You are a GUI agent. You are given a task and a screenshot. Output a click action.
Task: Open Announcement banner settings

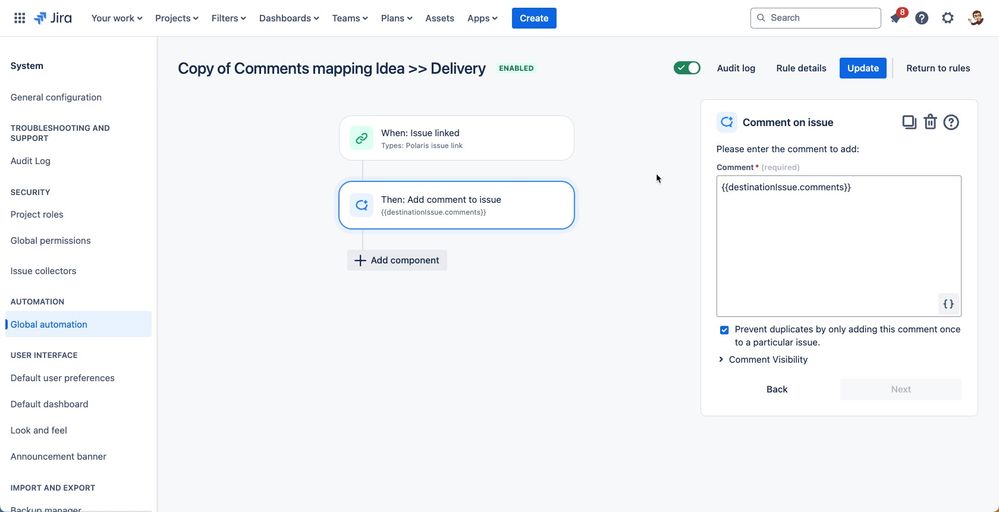[x=59, y=457]
